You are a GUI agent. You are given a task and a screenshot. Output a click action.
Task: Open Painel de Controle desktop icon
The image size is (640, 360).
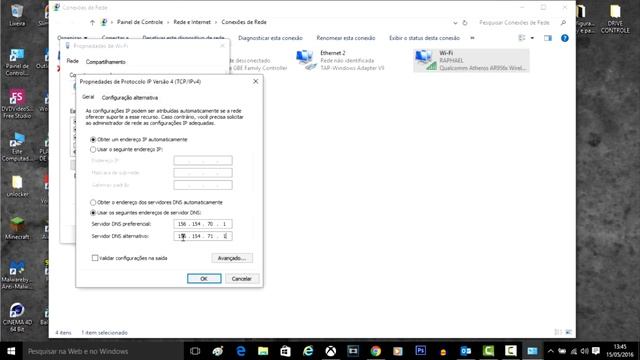pyautogui.click(x=17, y=62)
